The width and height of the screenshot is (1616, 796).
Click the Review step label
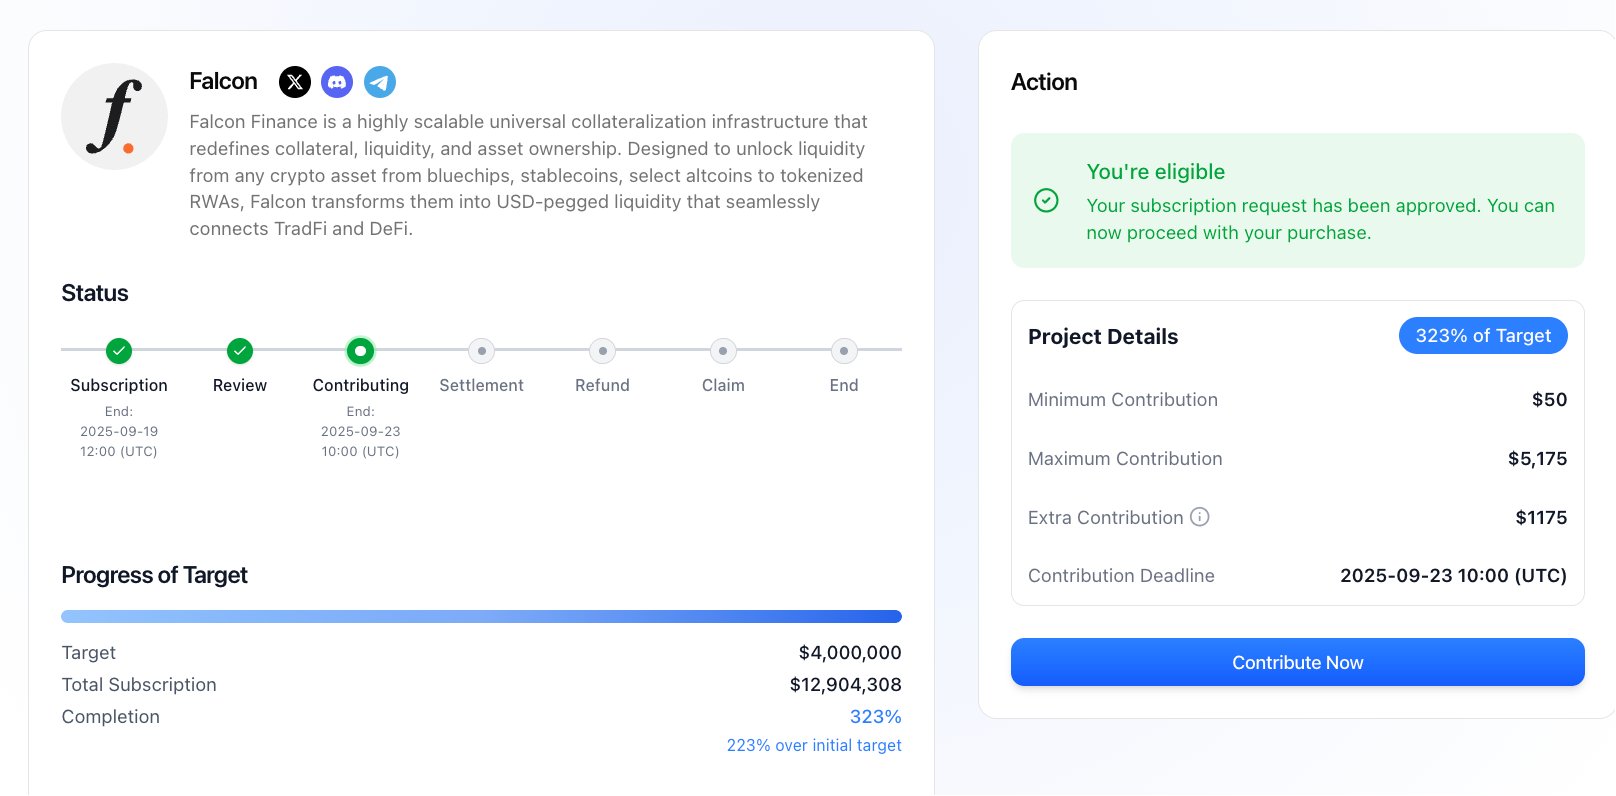click(x=240, y=385)
